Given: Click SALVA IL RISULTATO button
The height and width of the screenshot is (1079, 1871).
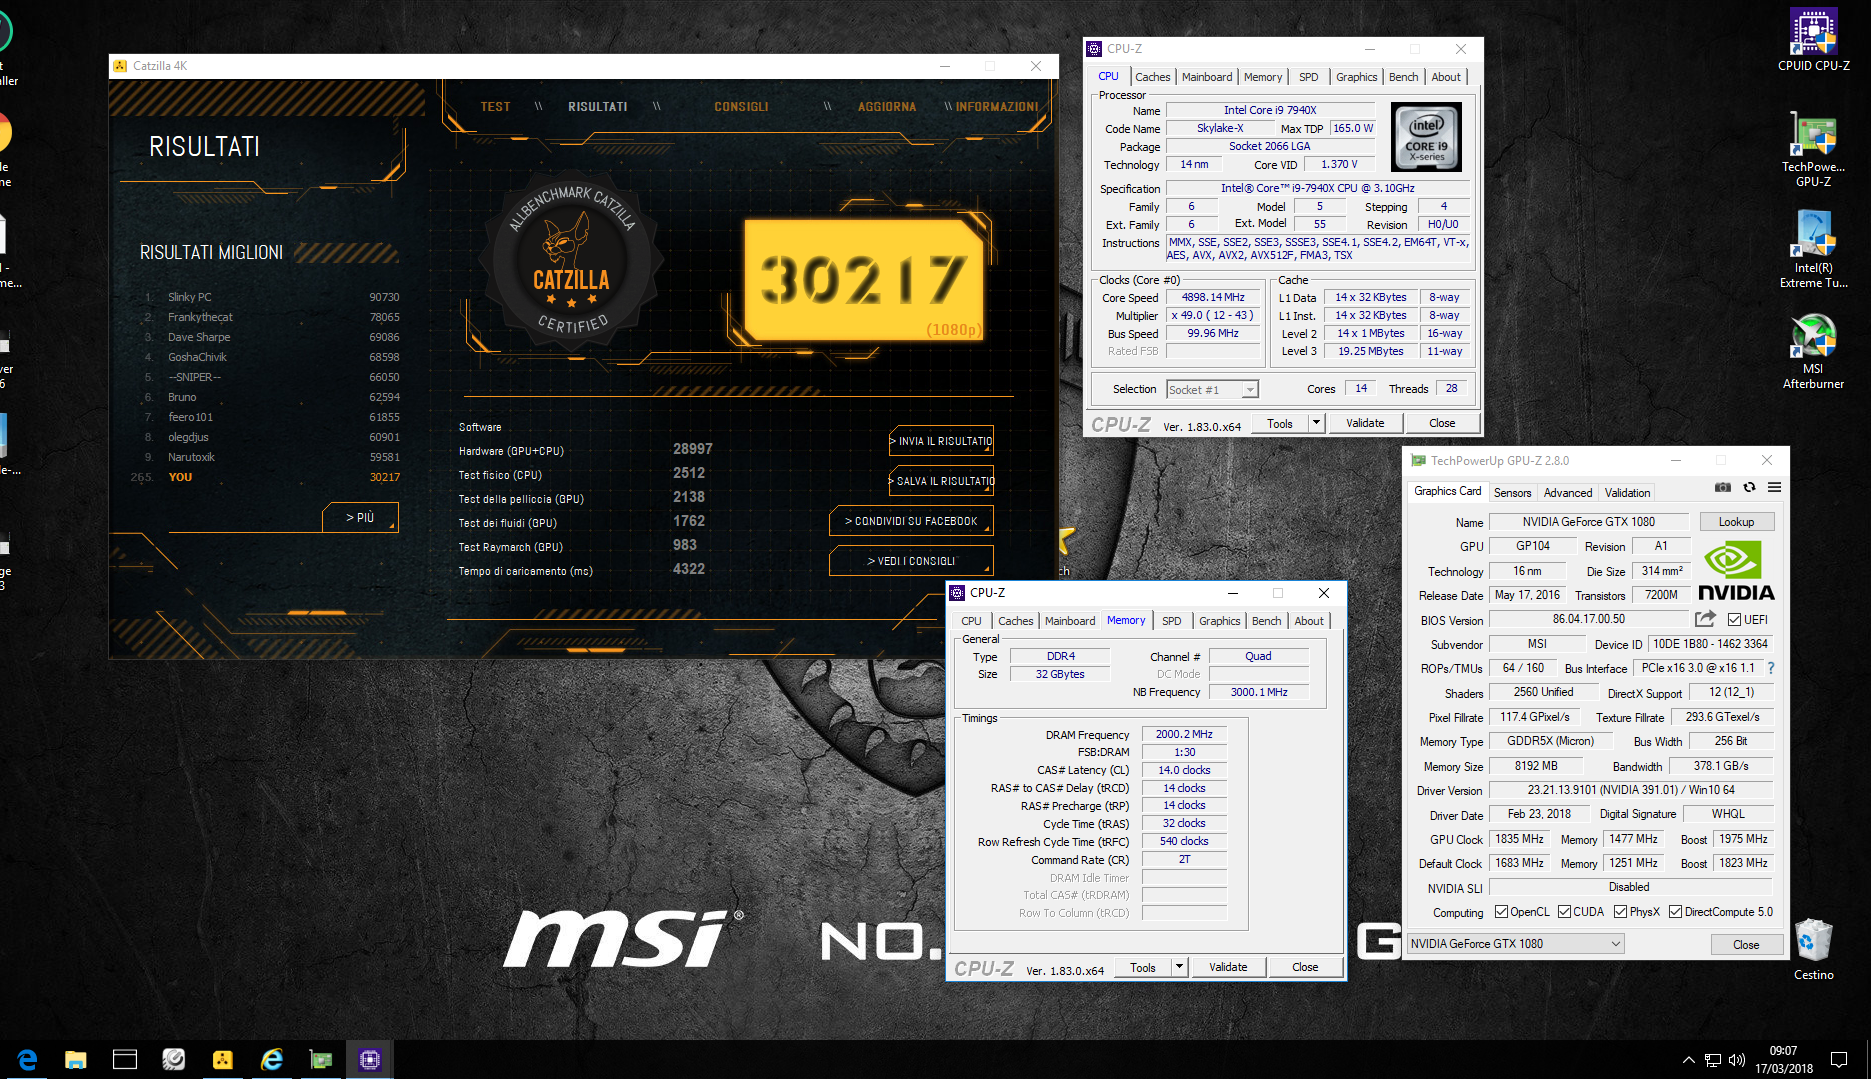Looking at the screenshot, I should [941, 481].
